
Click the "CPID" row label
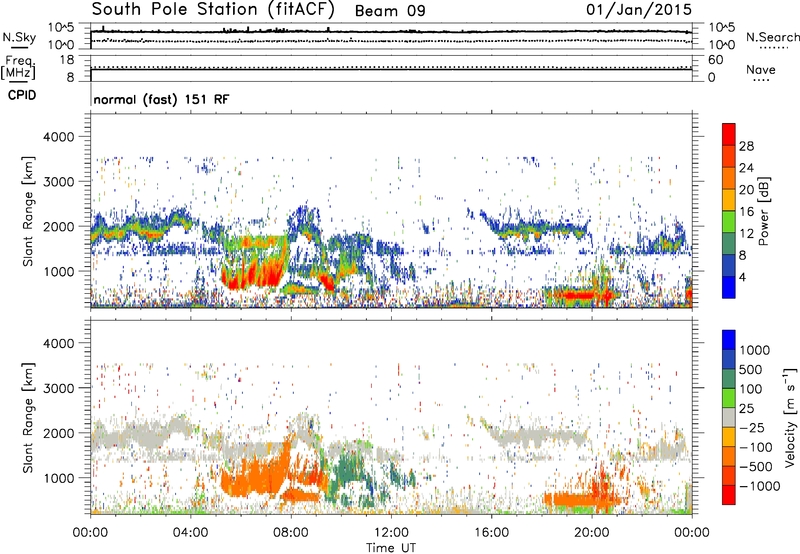pyautogui.click(x=22, y=95)
